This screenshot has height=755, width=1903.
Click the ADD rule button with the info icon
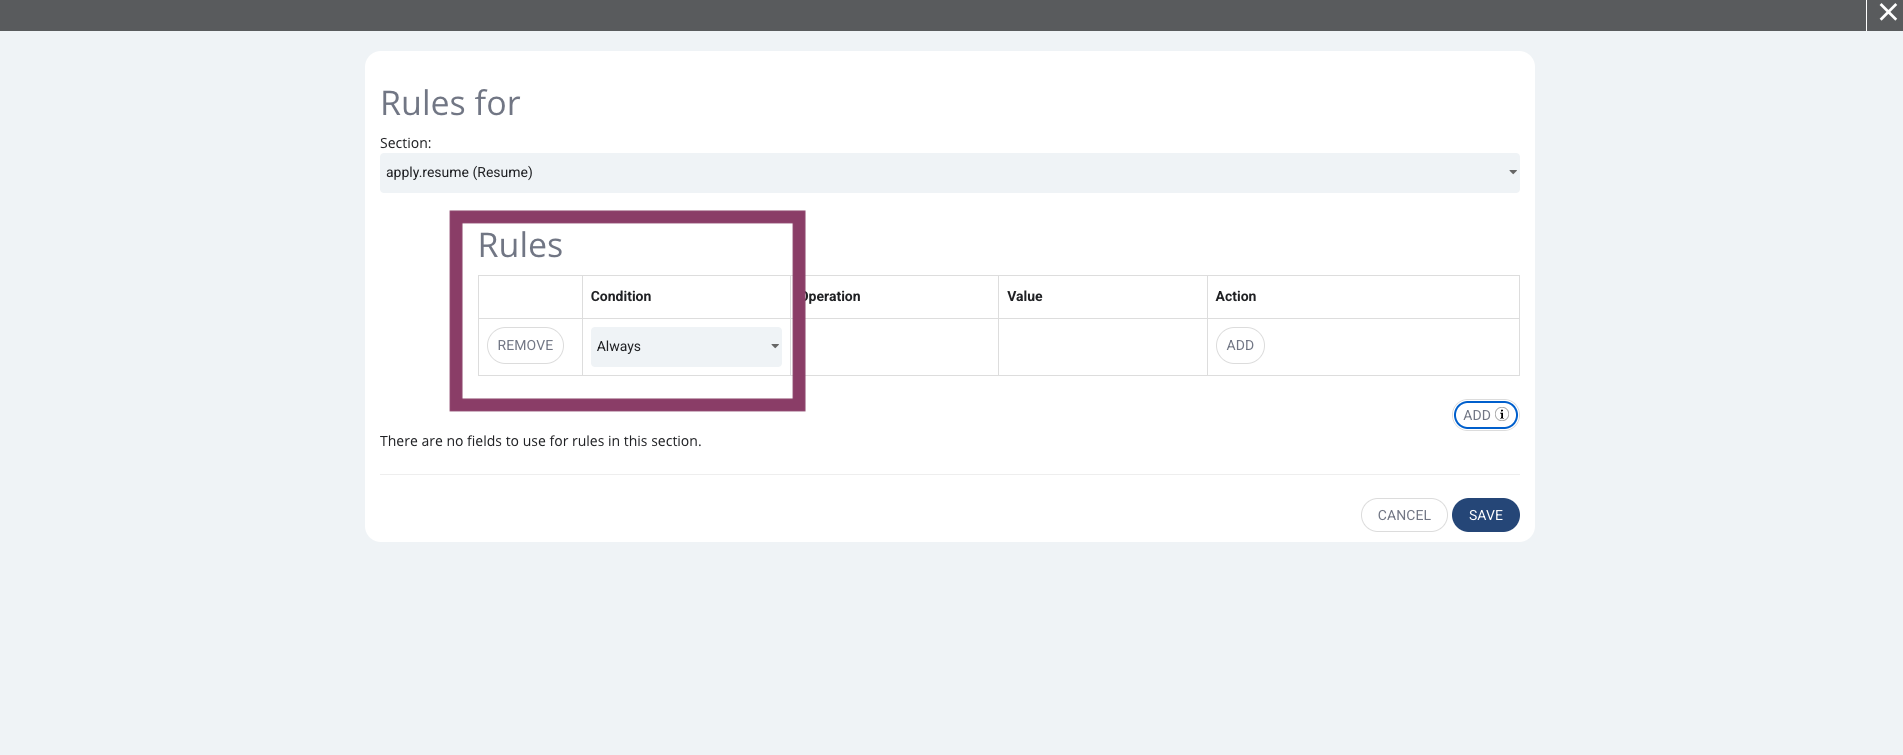click(1485, 415)
